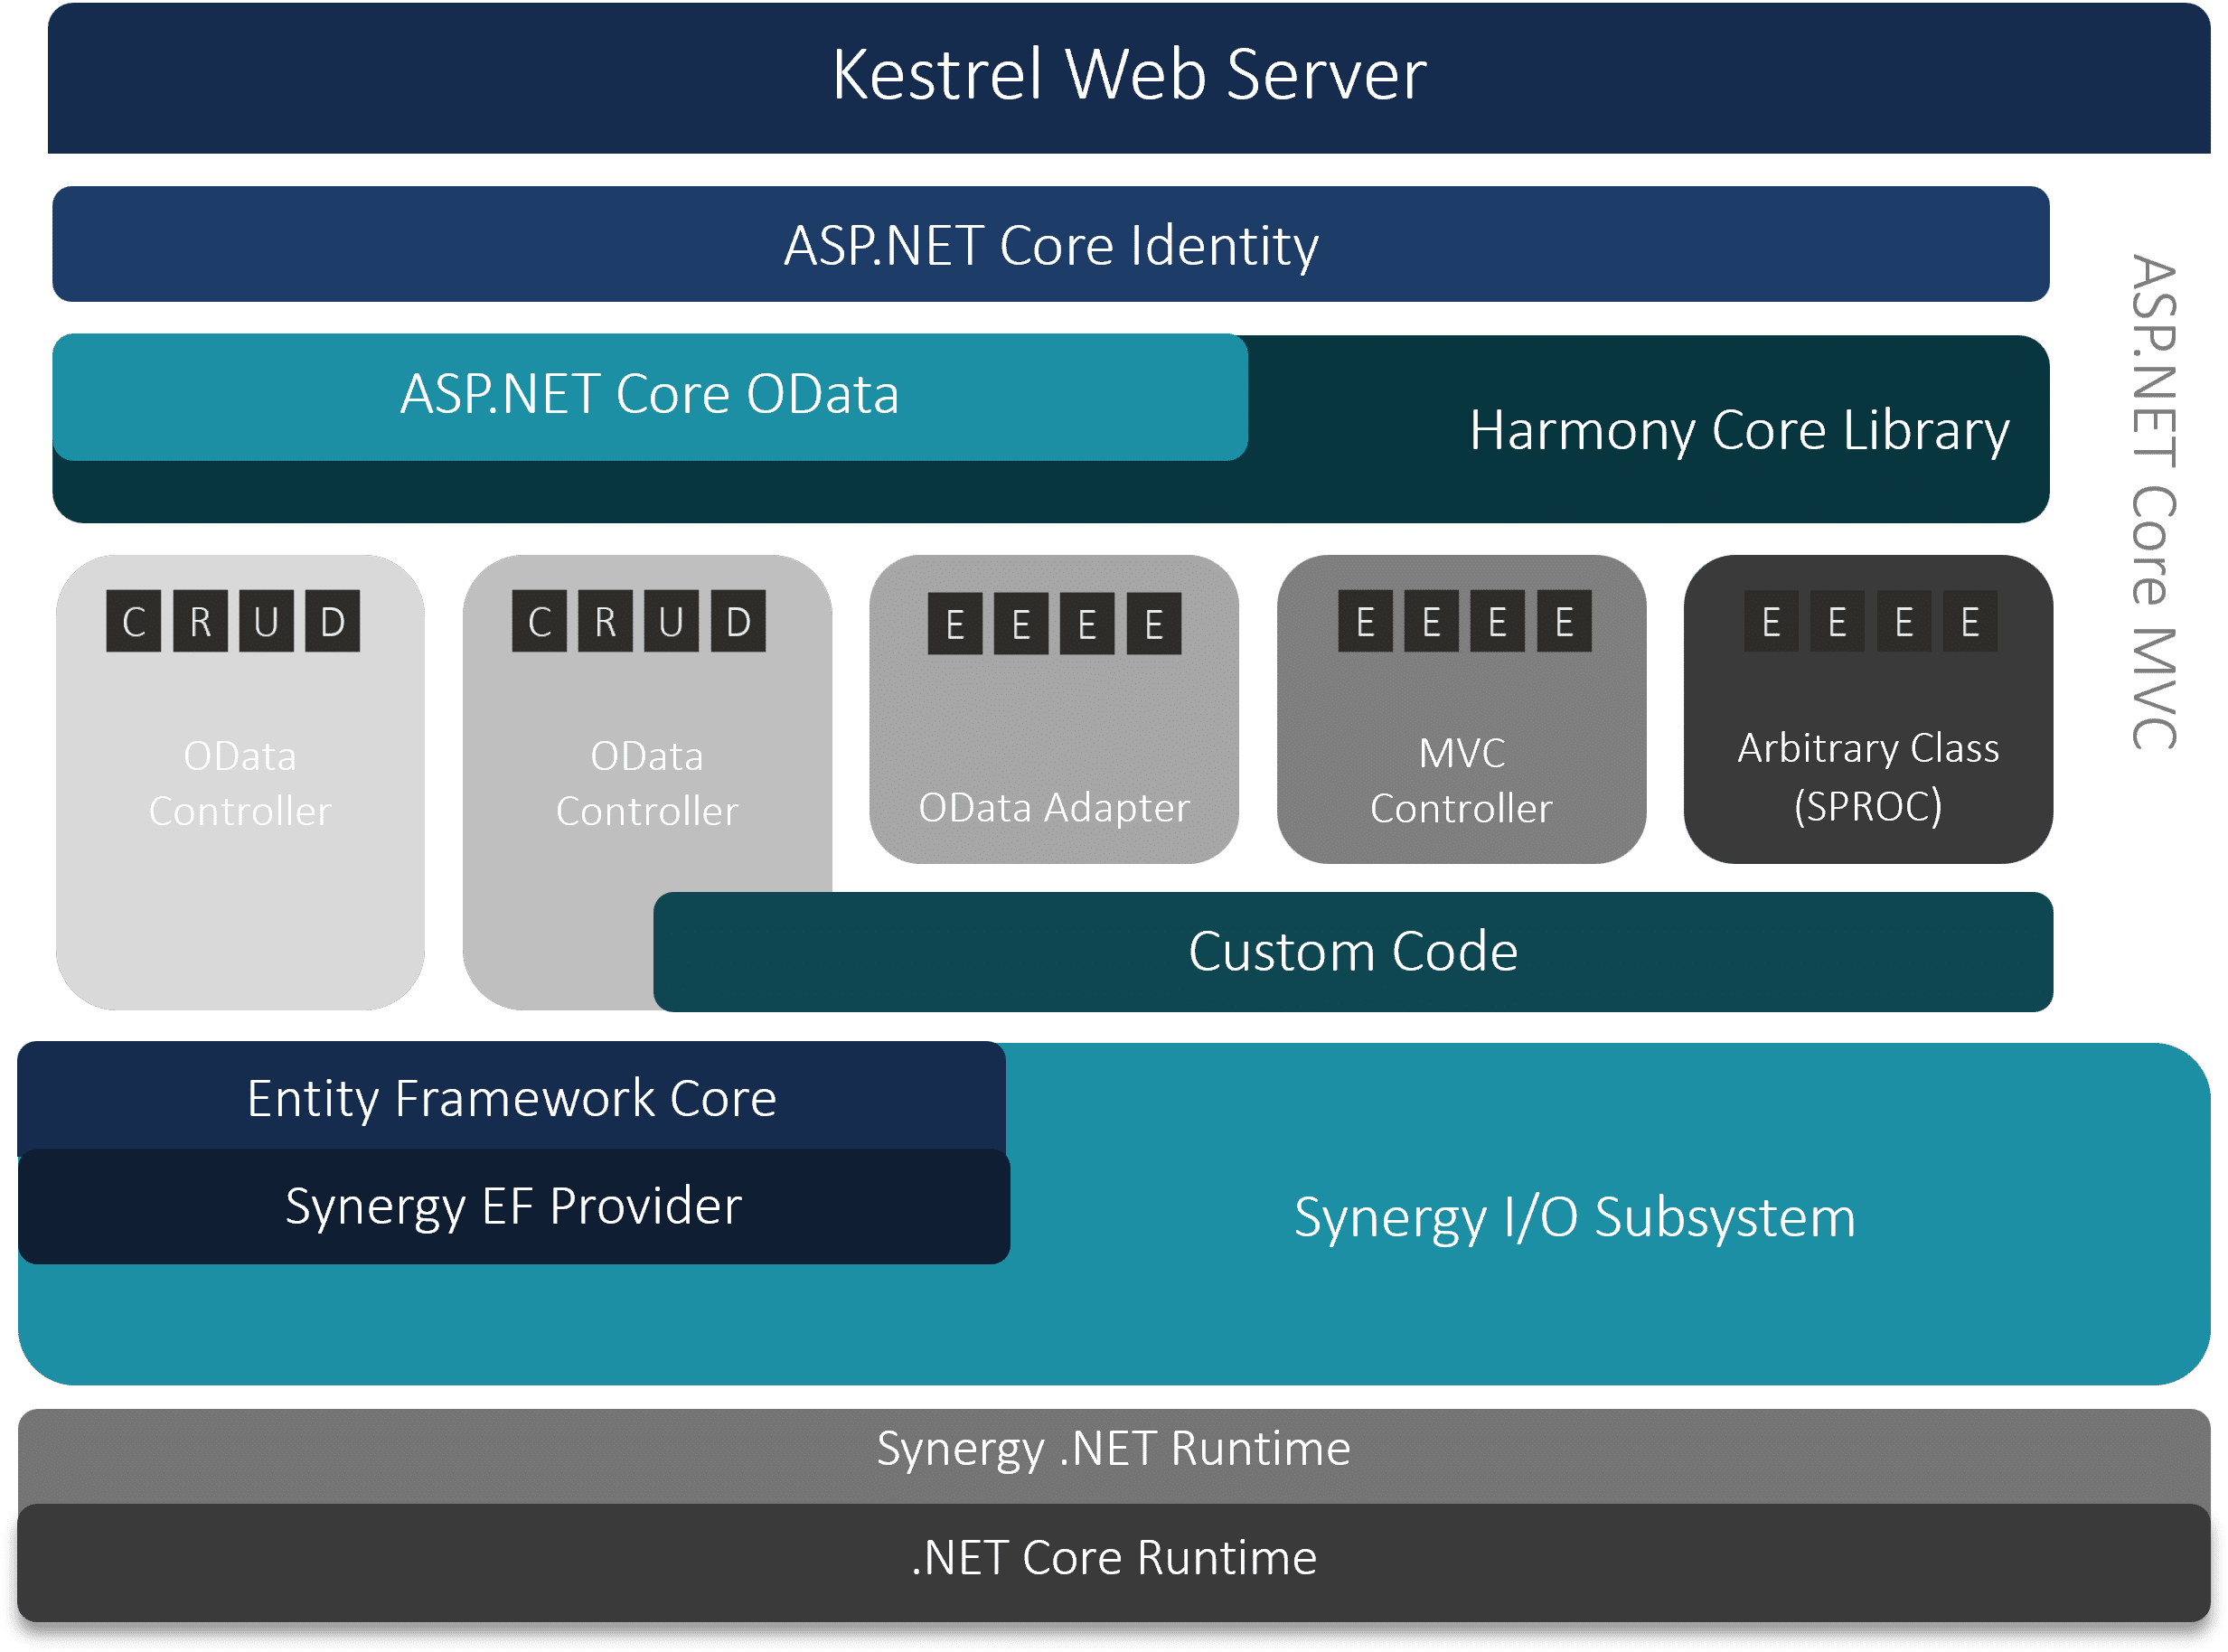The image size is (2228, 1652).
Task: Select the Entity Framework Core block
Action: [x=511, y=1099]
